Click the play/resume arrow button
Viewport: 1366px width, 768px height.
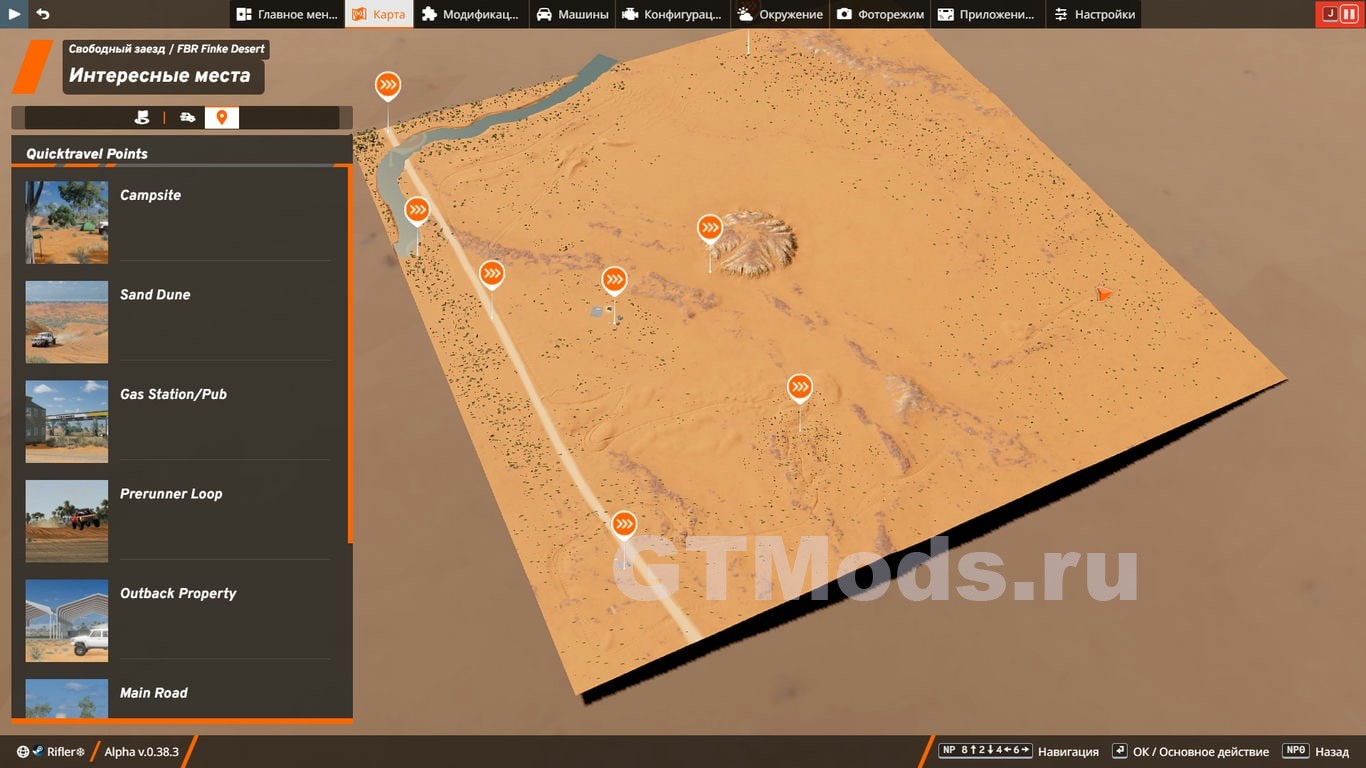[14, 14]
